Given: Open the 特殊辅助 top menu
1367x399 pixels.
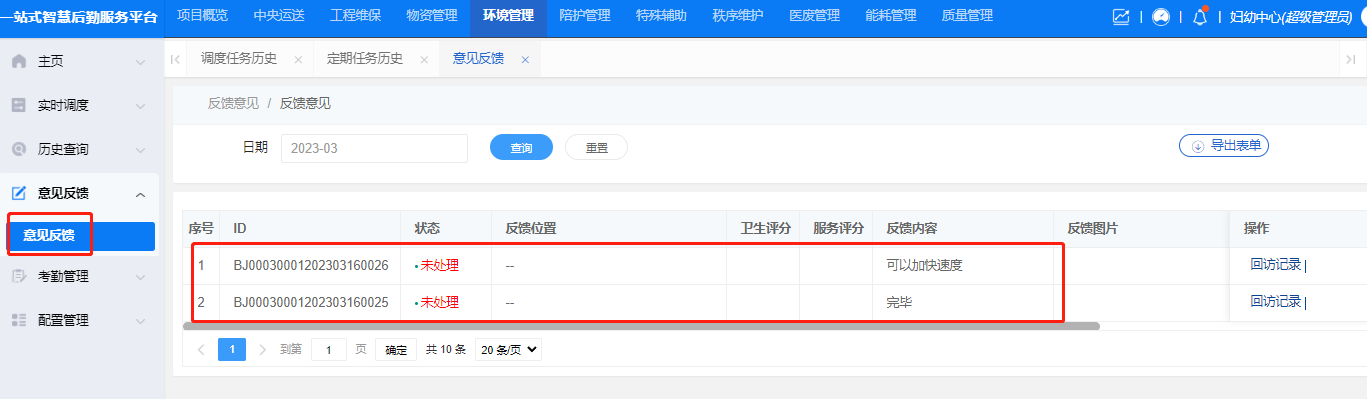Looking at the screenshot, I should tap(661, 16).
